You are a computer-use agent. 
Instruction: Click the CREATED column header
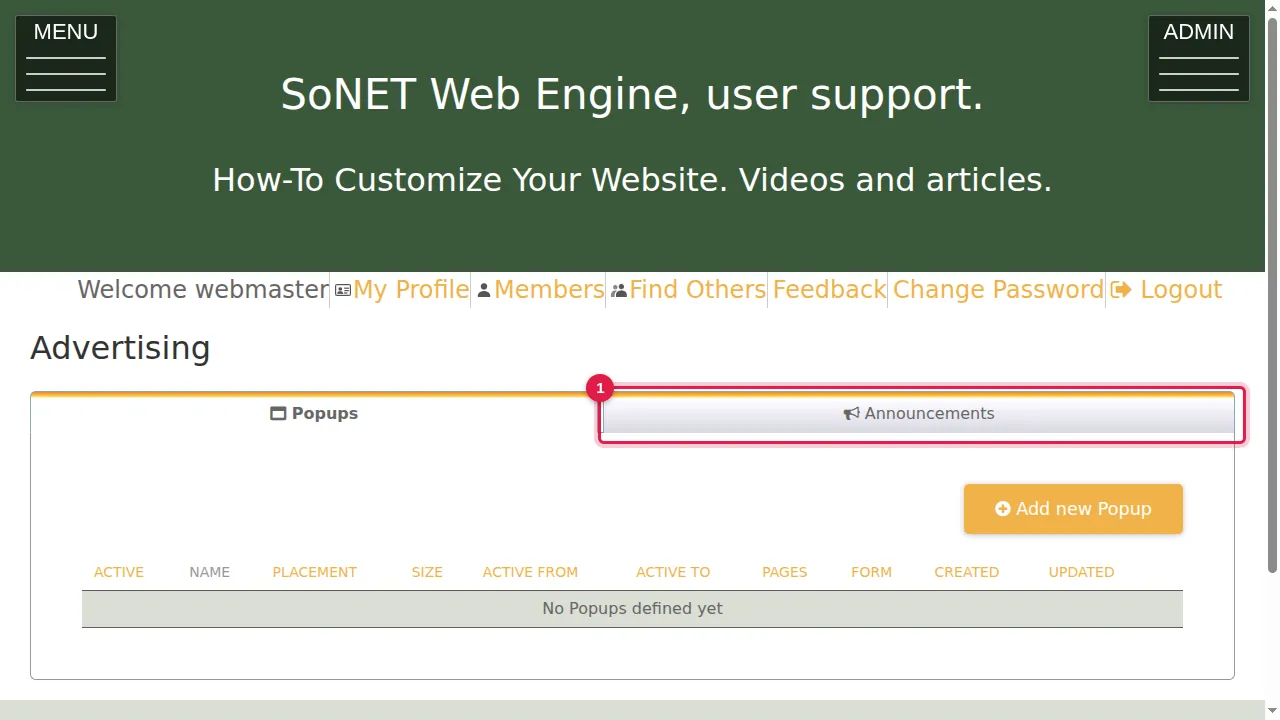click(967, 572)
